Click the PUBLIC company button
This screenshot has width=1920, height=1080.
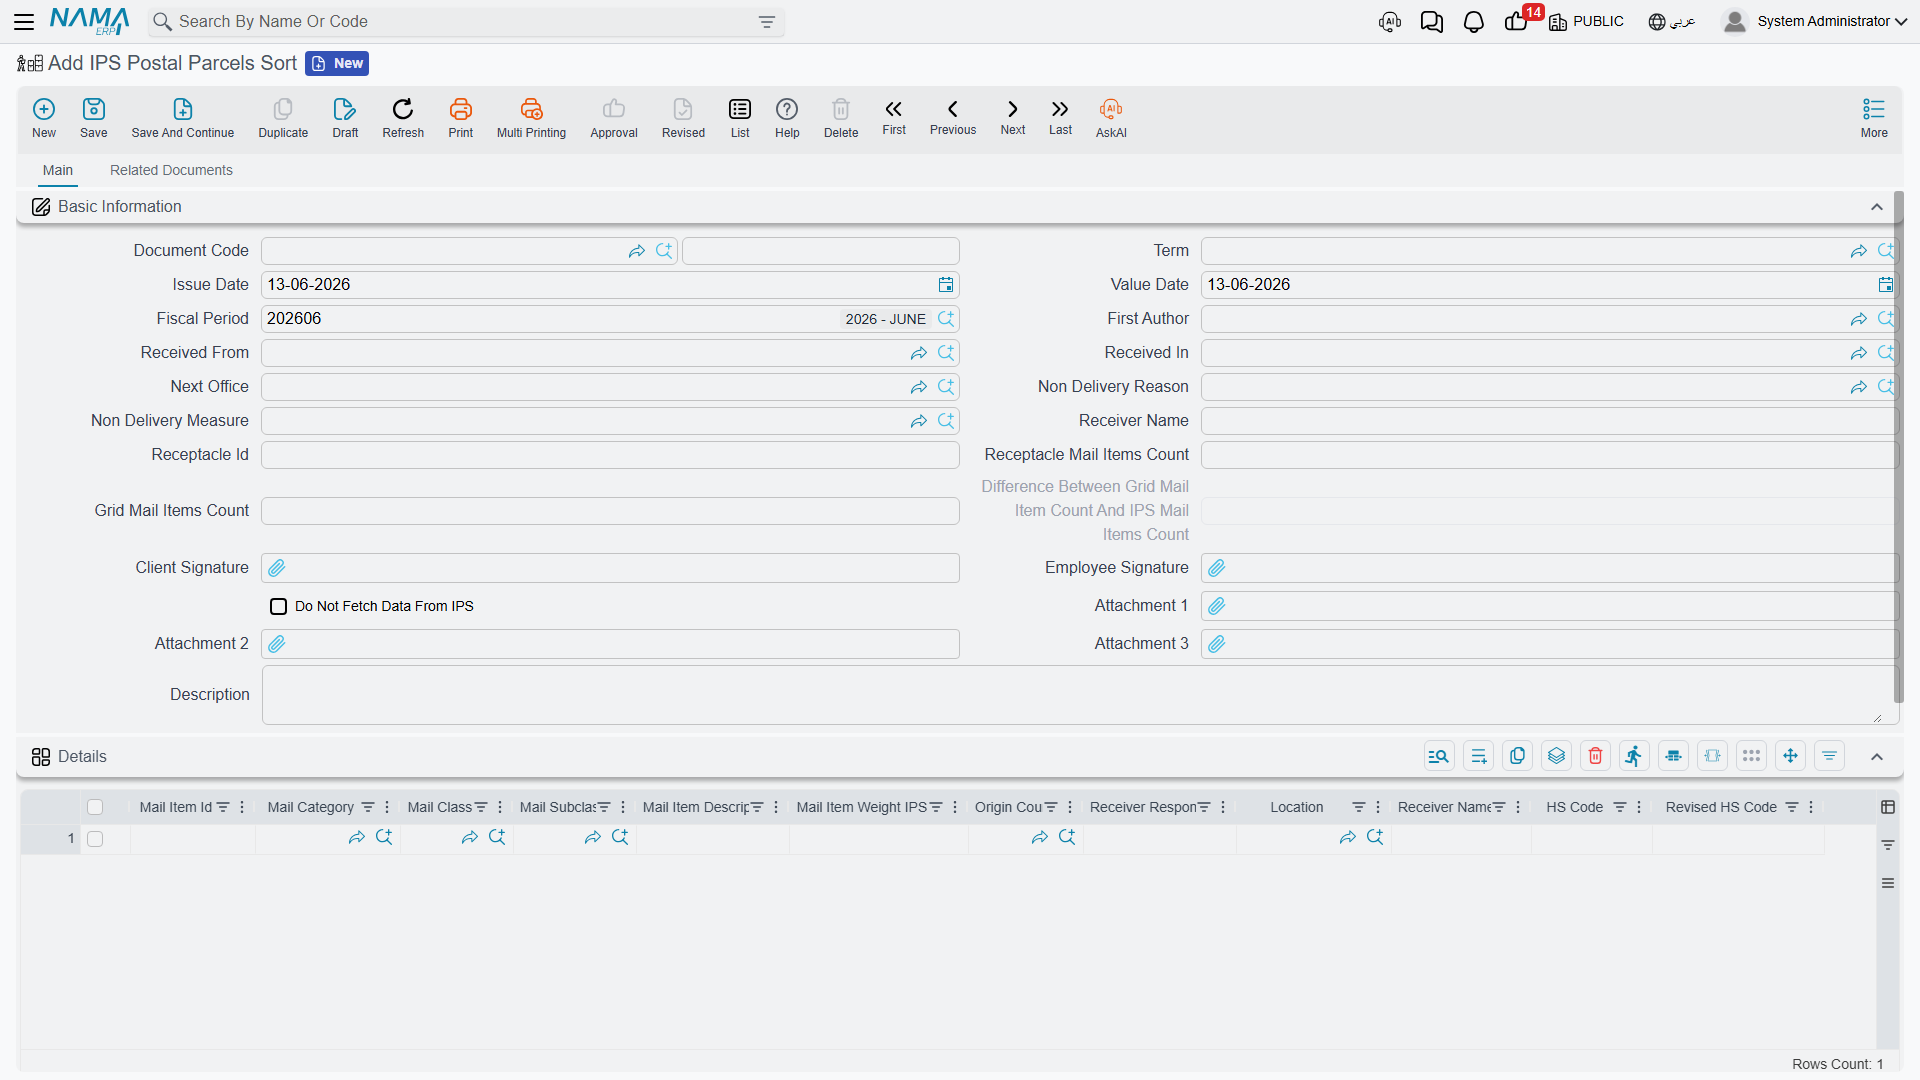click(1587, 22)
